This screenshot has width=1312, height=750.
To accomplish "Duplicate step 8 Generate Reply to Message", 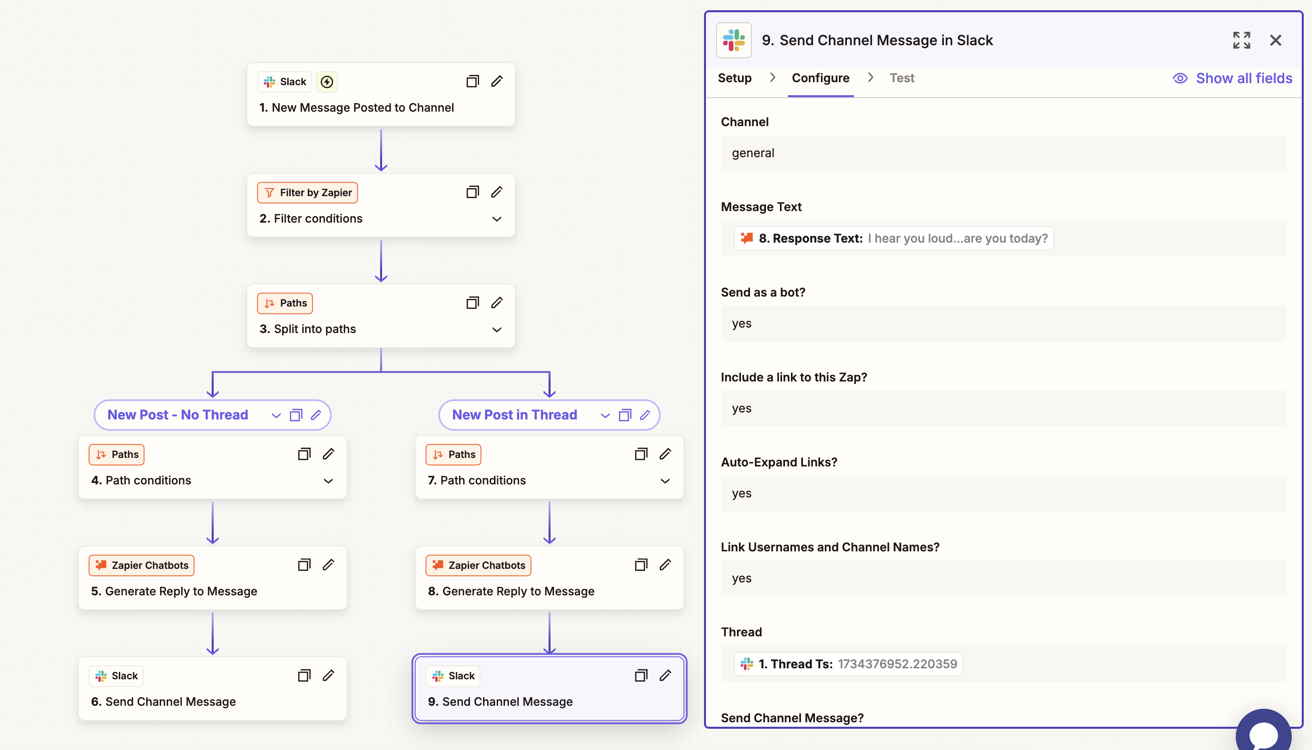I will click(641, 565).
